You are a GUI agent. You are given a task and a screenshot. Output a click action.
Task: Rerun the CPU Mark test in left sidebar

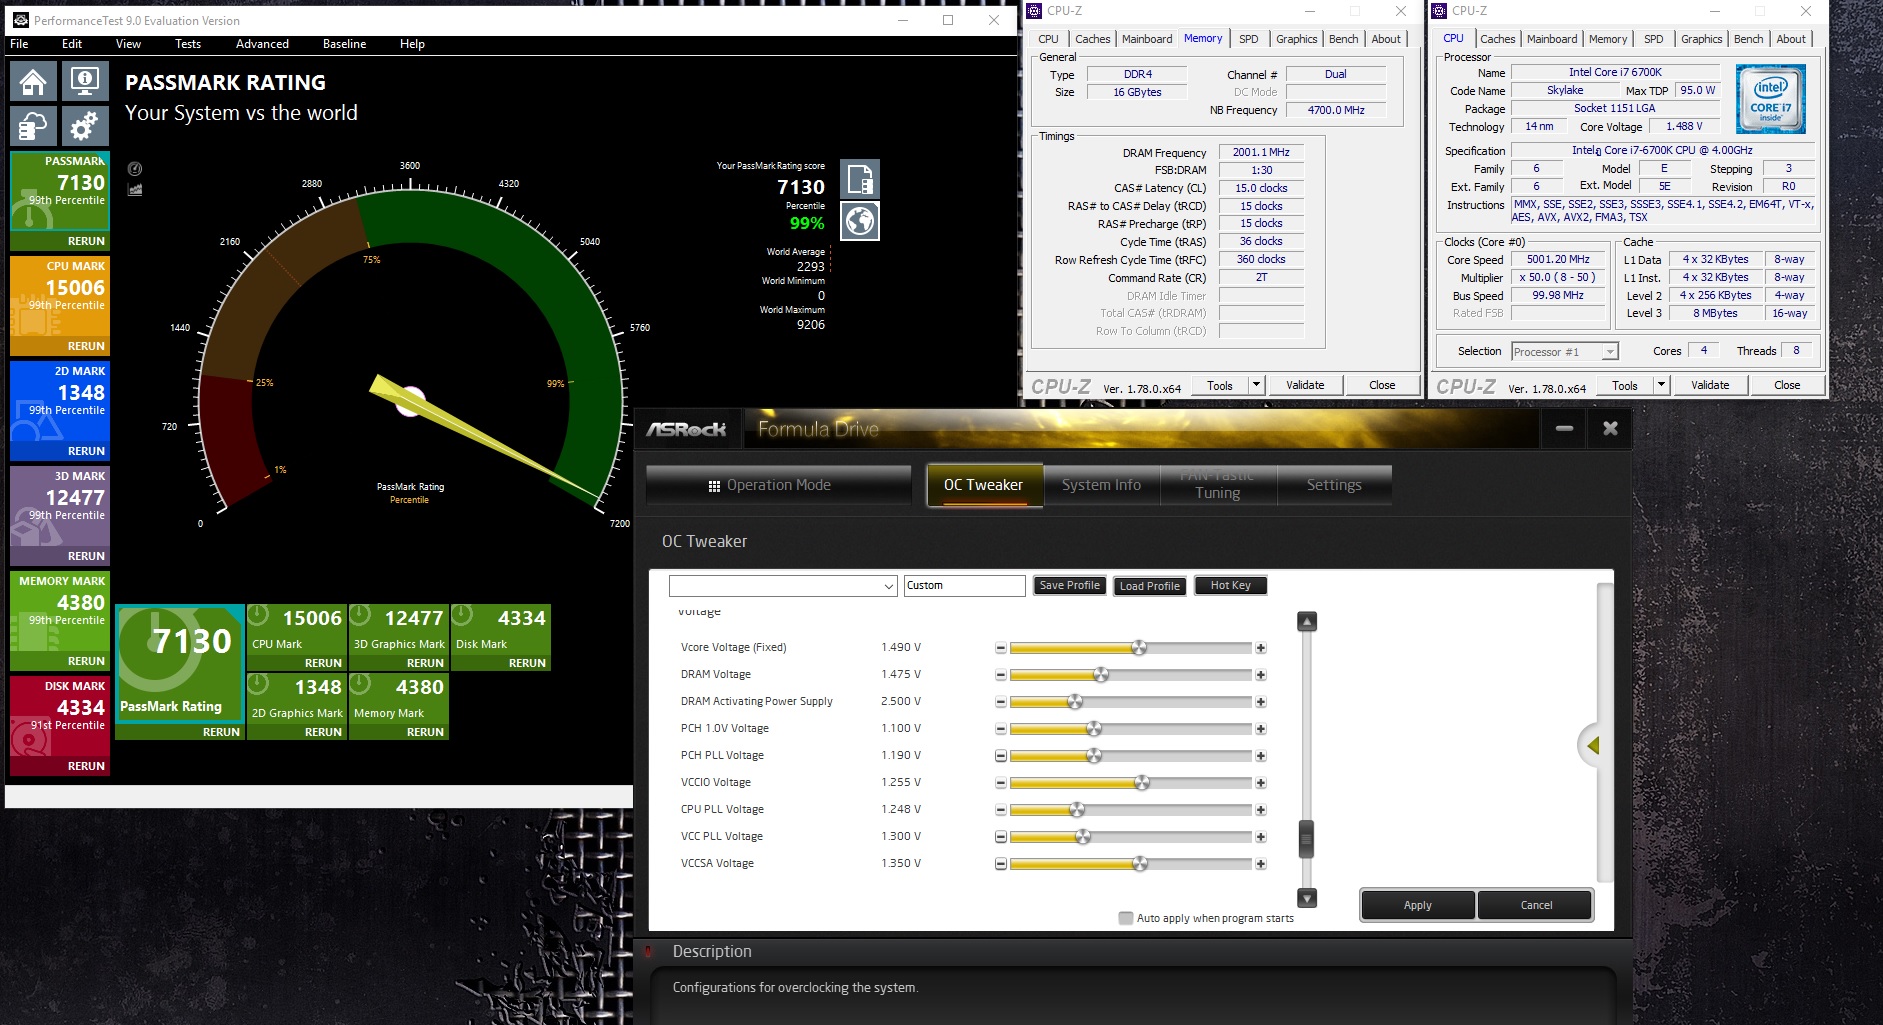coord(86,346)
